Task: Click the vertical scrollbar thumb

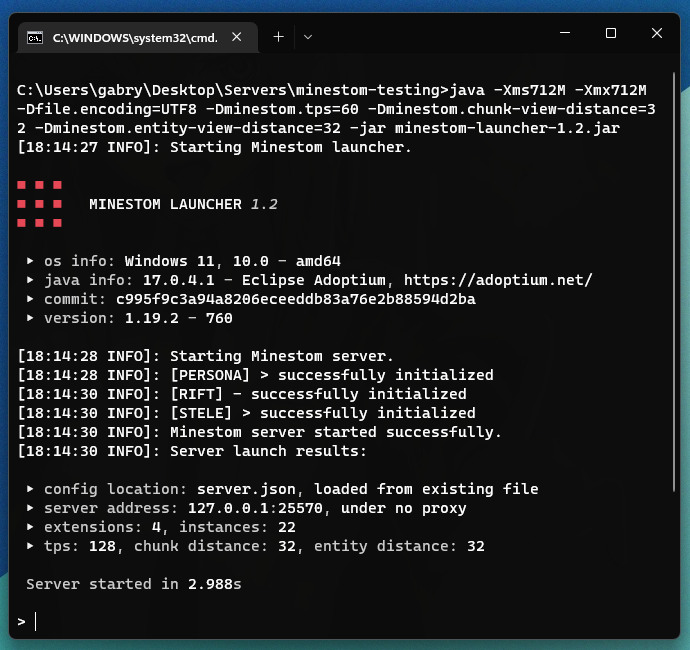Action: (674, 282)
